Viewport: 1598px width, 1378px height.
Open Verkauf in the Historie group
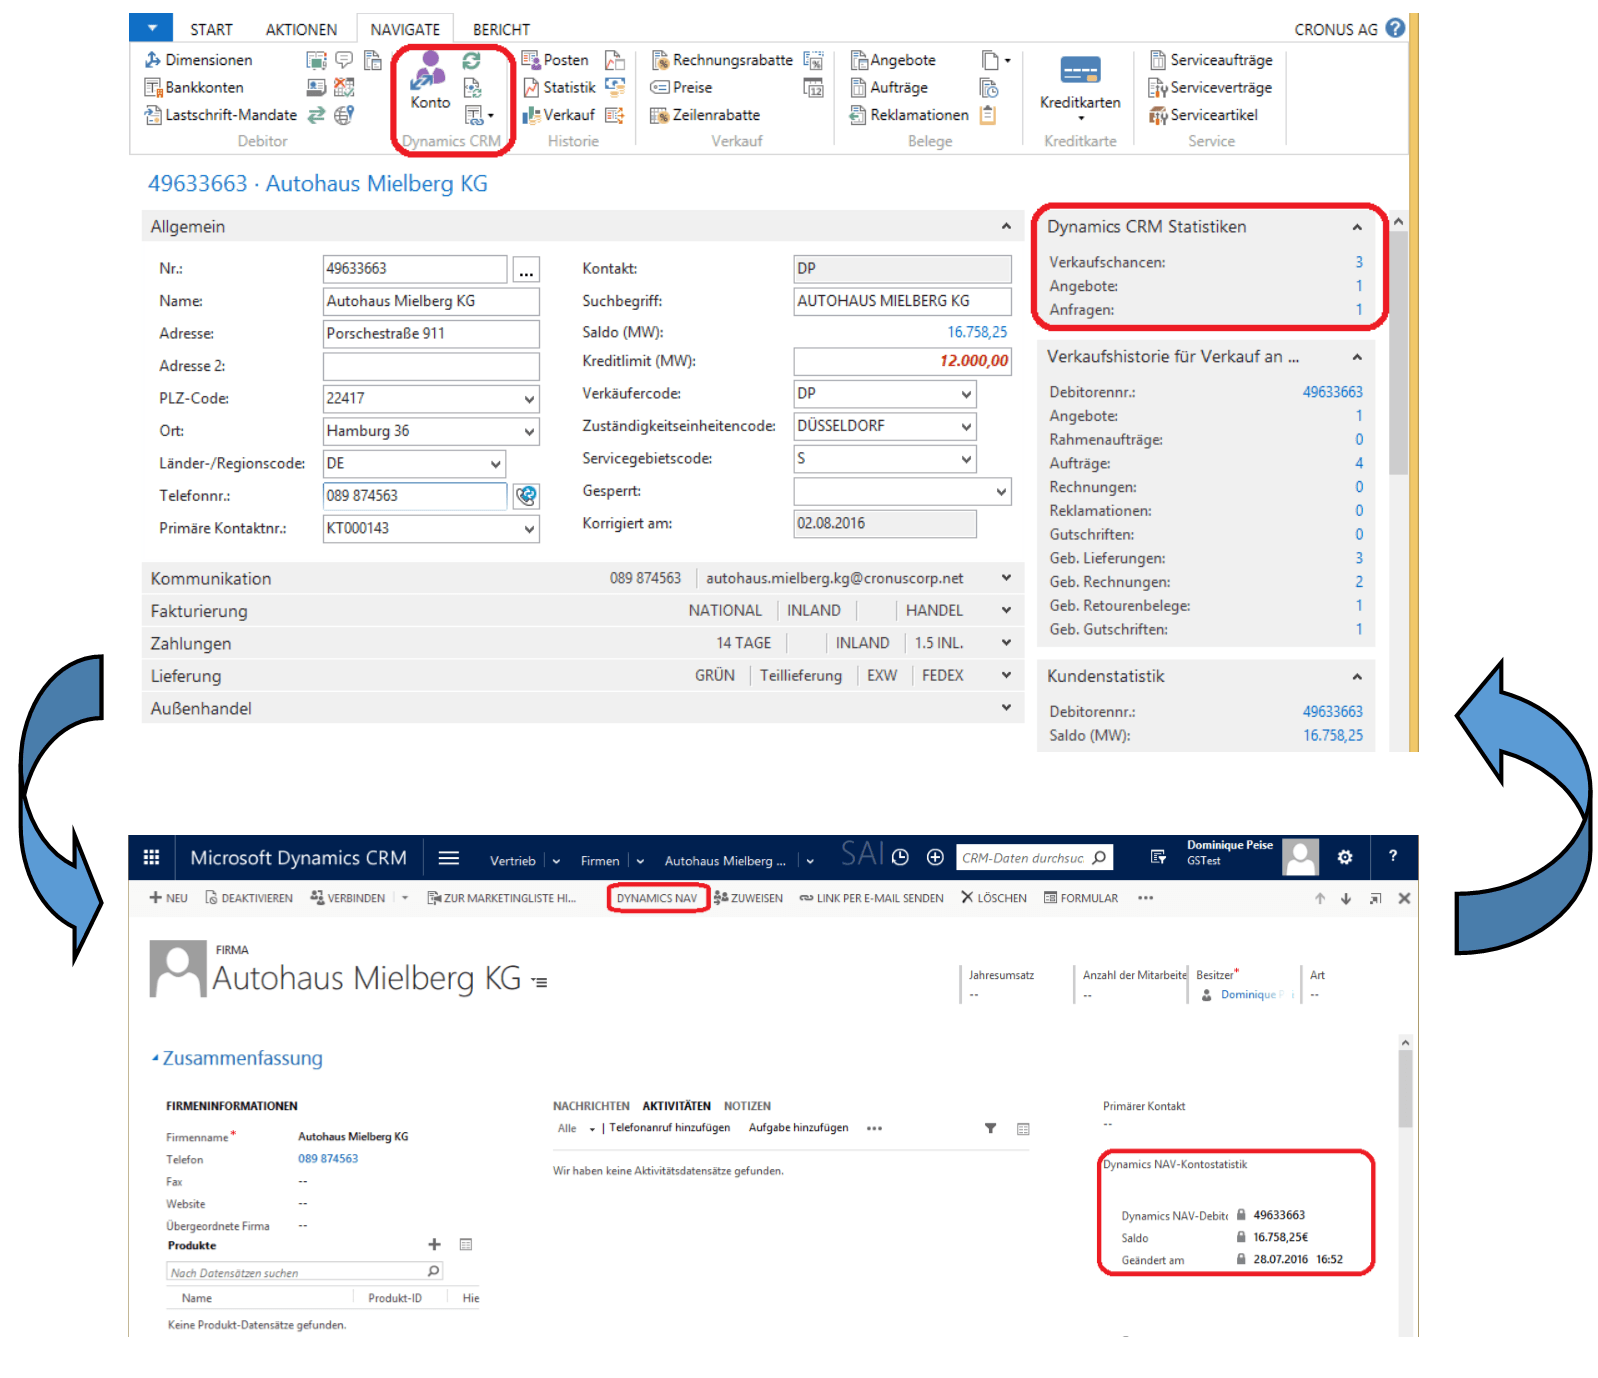point(558,115)
